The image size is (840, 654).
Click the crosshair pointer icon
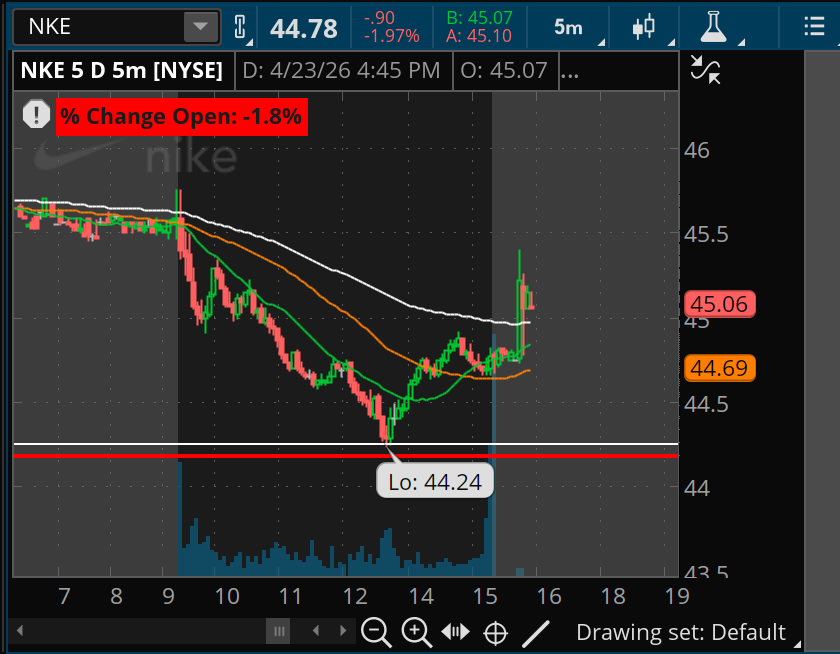(x=495, y=633)
